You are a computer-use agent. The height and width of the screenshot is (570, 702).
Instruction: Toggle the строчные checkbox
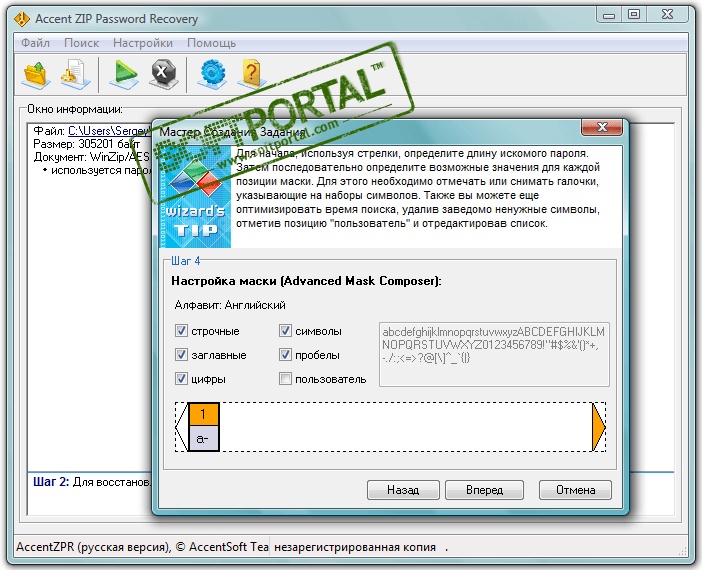pyautogui.click(x=181, y=331)
